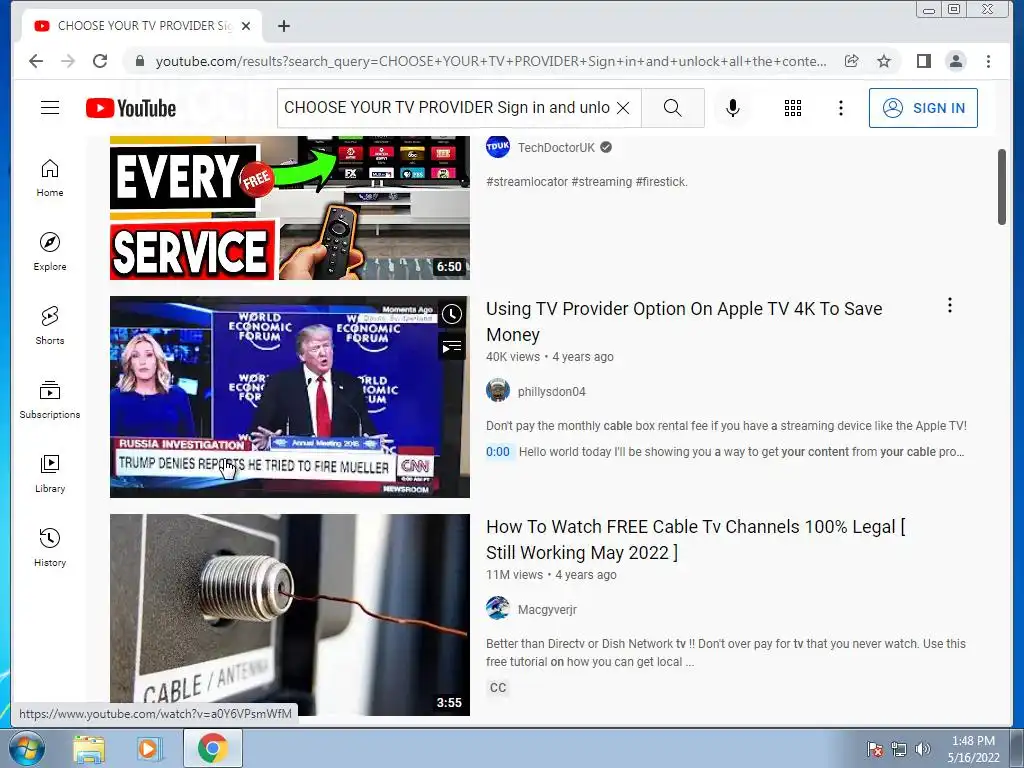1024x768 pixels.
Task: Open the EVERY FREE SERVICE video thumbnail
Action: click(289, 208)
